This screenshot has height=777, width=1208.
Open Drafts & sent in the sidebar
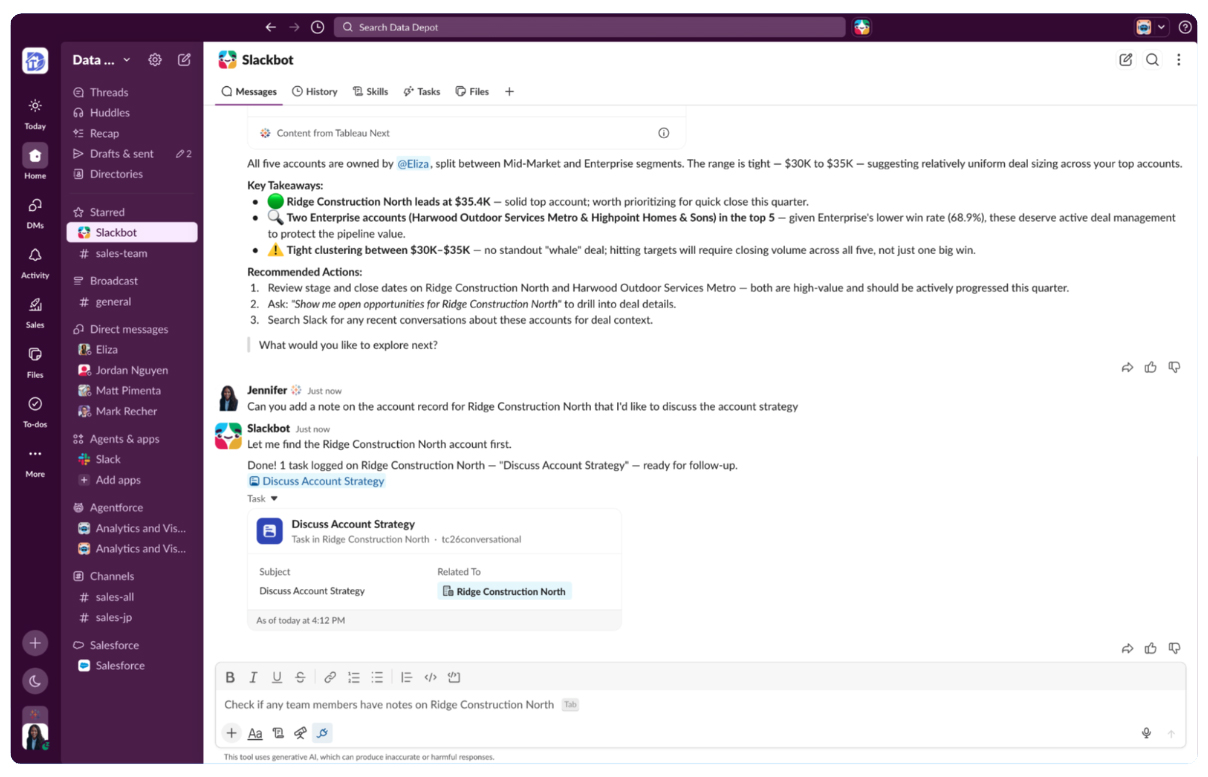coord(122,154)
